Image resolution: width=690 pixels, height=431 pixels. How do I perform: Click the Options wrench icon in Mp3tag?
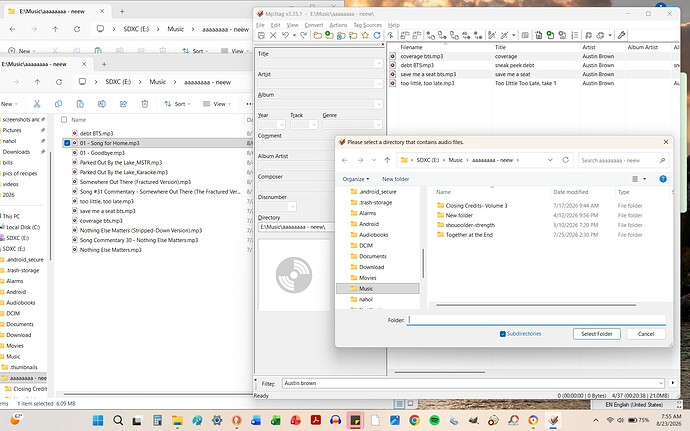point(622,35)
